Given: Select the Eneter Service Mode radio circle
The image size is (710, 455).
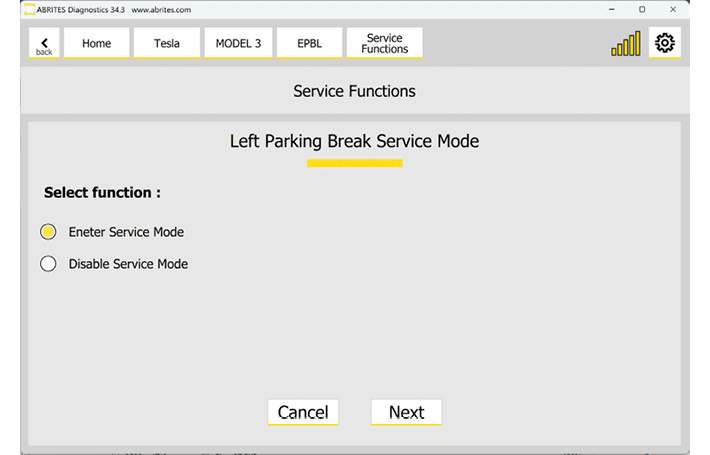Looking at the screenshot, I should (x=48, y=232).
